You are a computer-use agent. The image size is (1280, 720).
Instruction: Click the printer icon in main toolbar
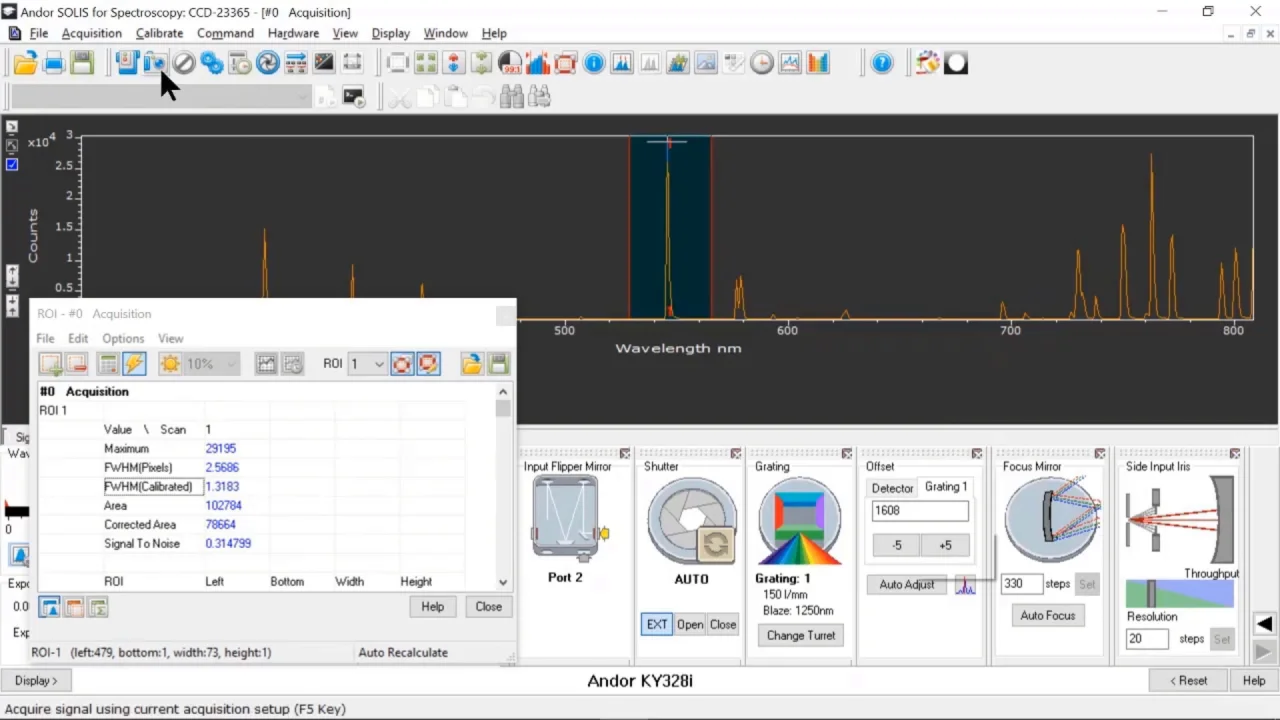pyautogui.click(x=54, y=63)
